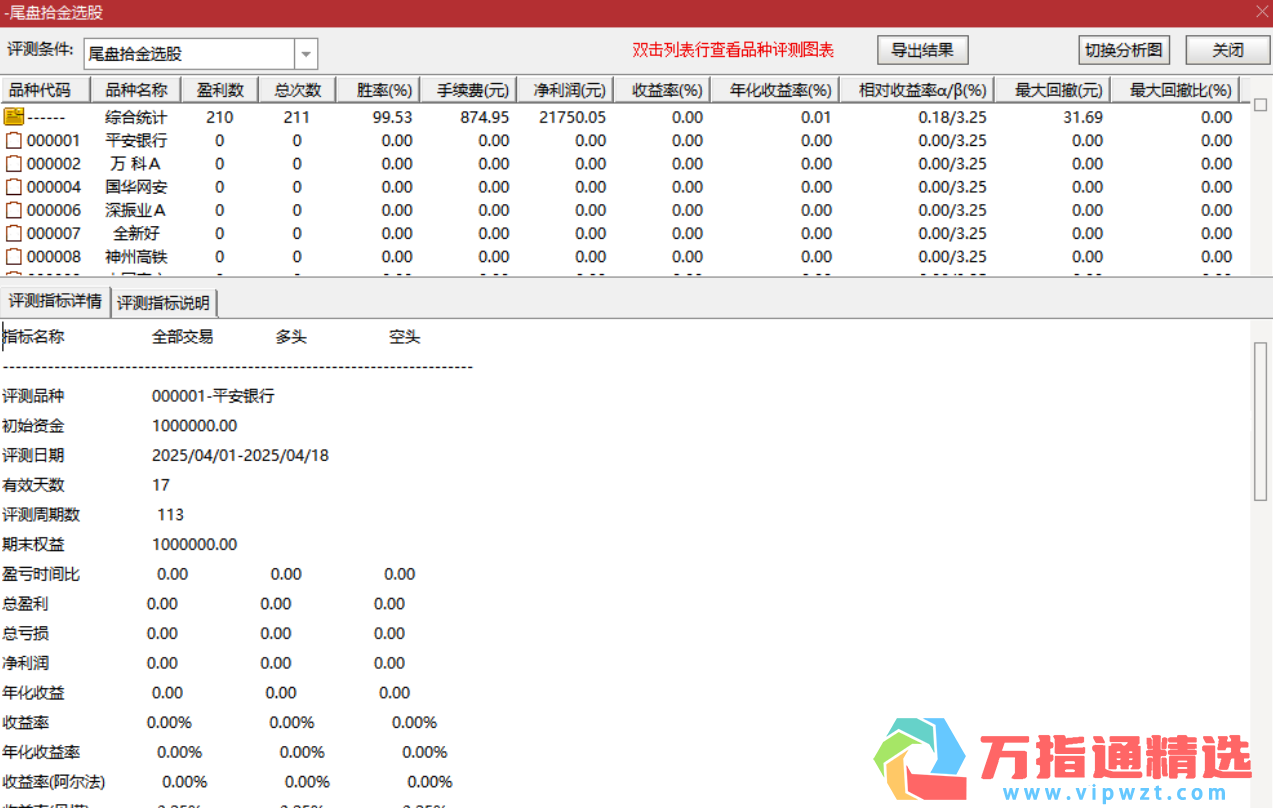Sort by the 年化收益率(%) column header
1273x808 pixels.
tap(776, 90)
